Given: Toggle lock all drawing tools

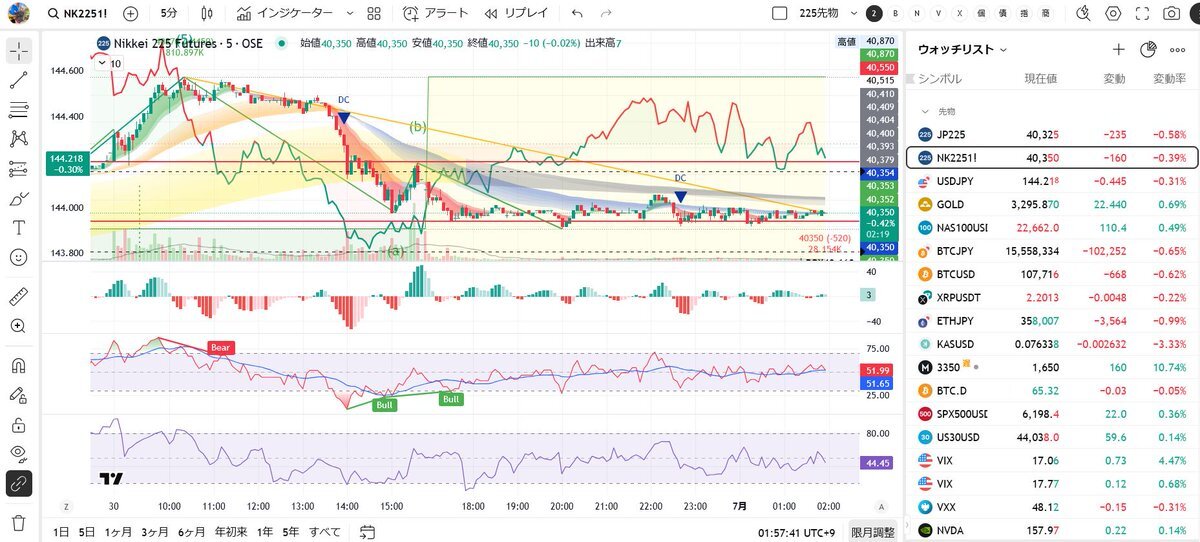Looking at the screenshot, I should tap(19, 424).
